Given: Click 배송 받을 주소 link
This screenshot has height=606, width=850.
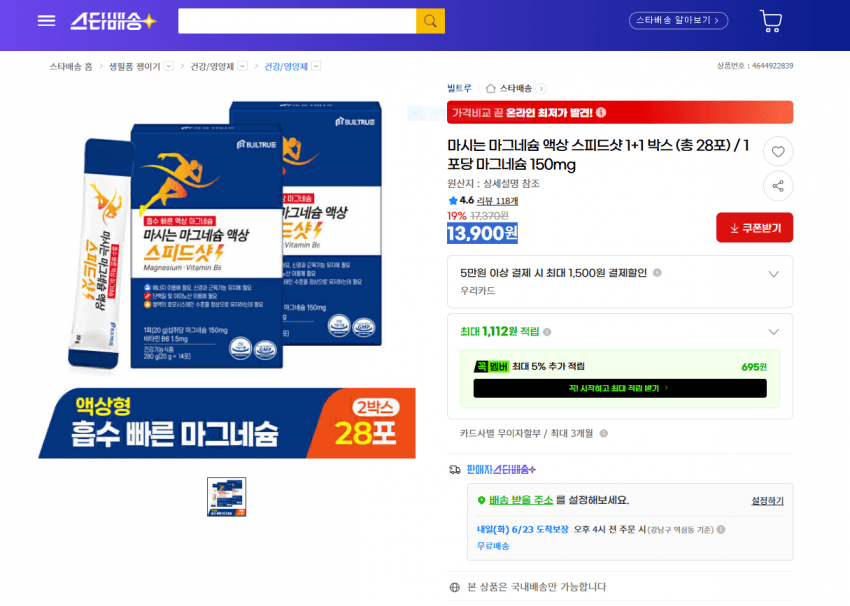Looking at the screenshot, I should click(x=521, y=500).
